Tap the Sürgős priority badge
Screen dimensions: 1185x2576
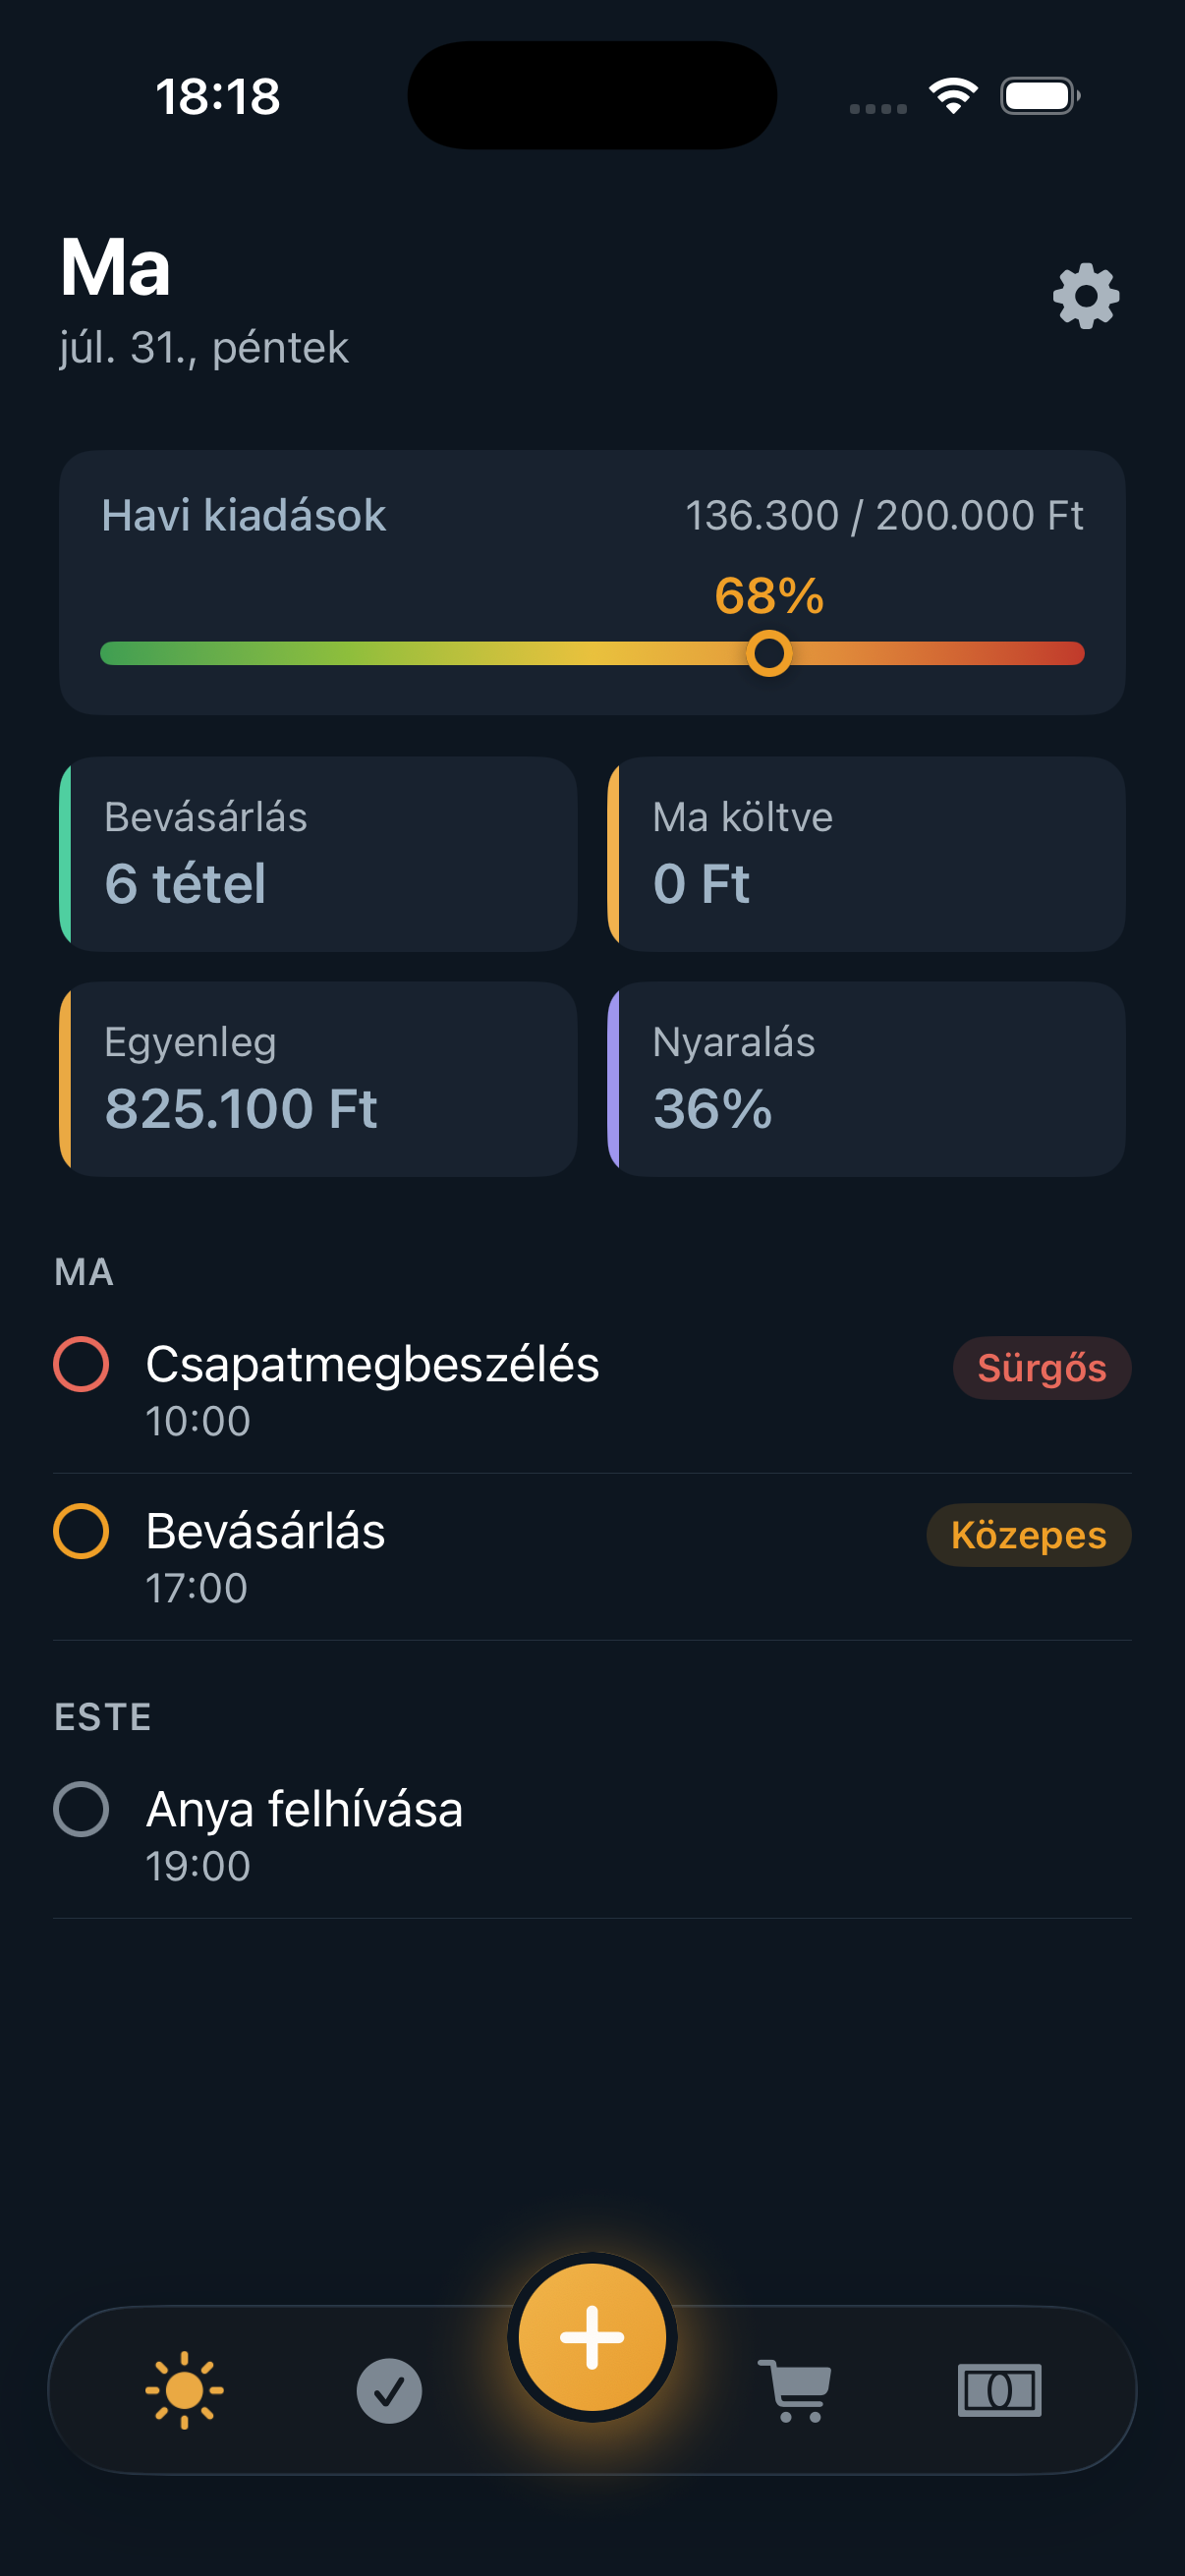point(1041,1368)
